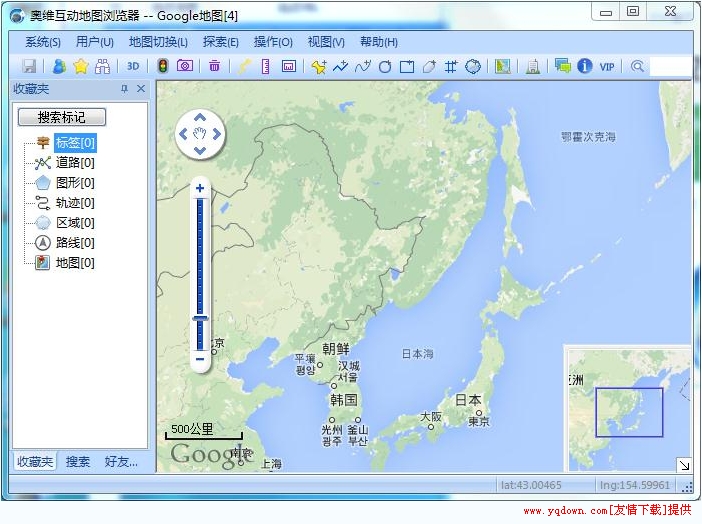Click the purple trash delete icon
Viewport: 702px width, 524px height.
215,66
